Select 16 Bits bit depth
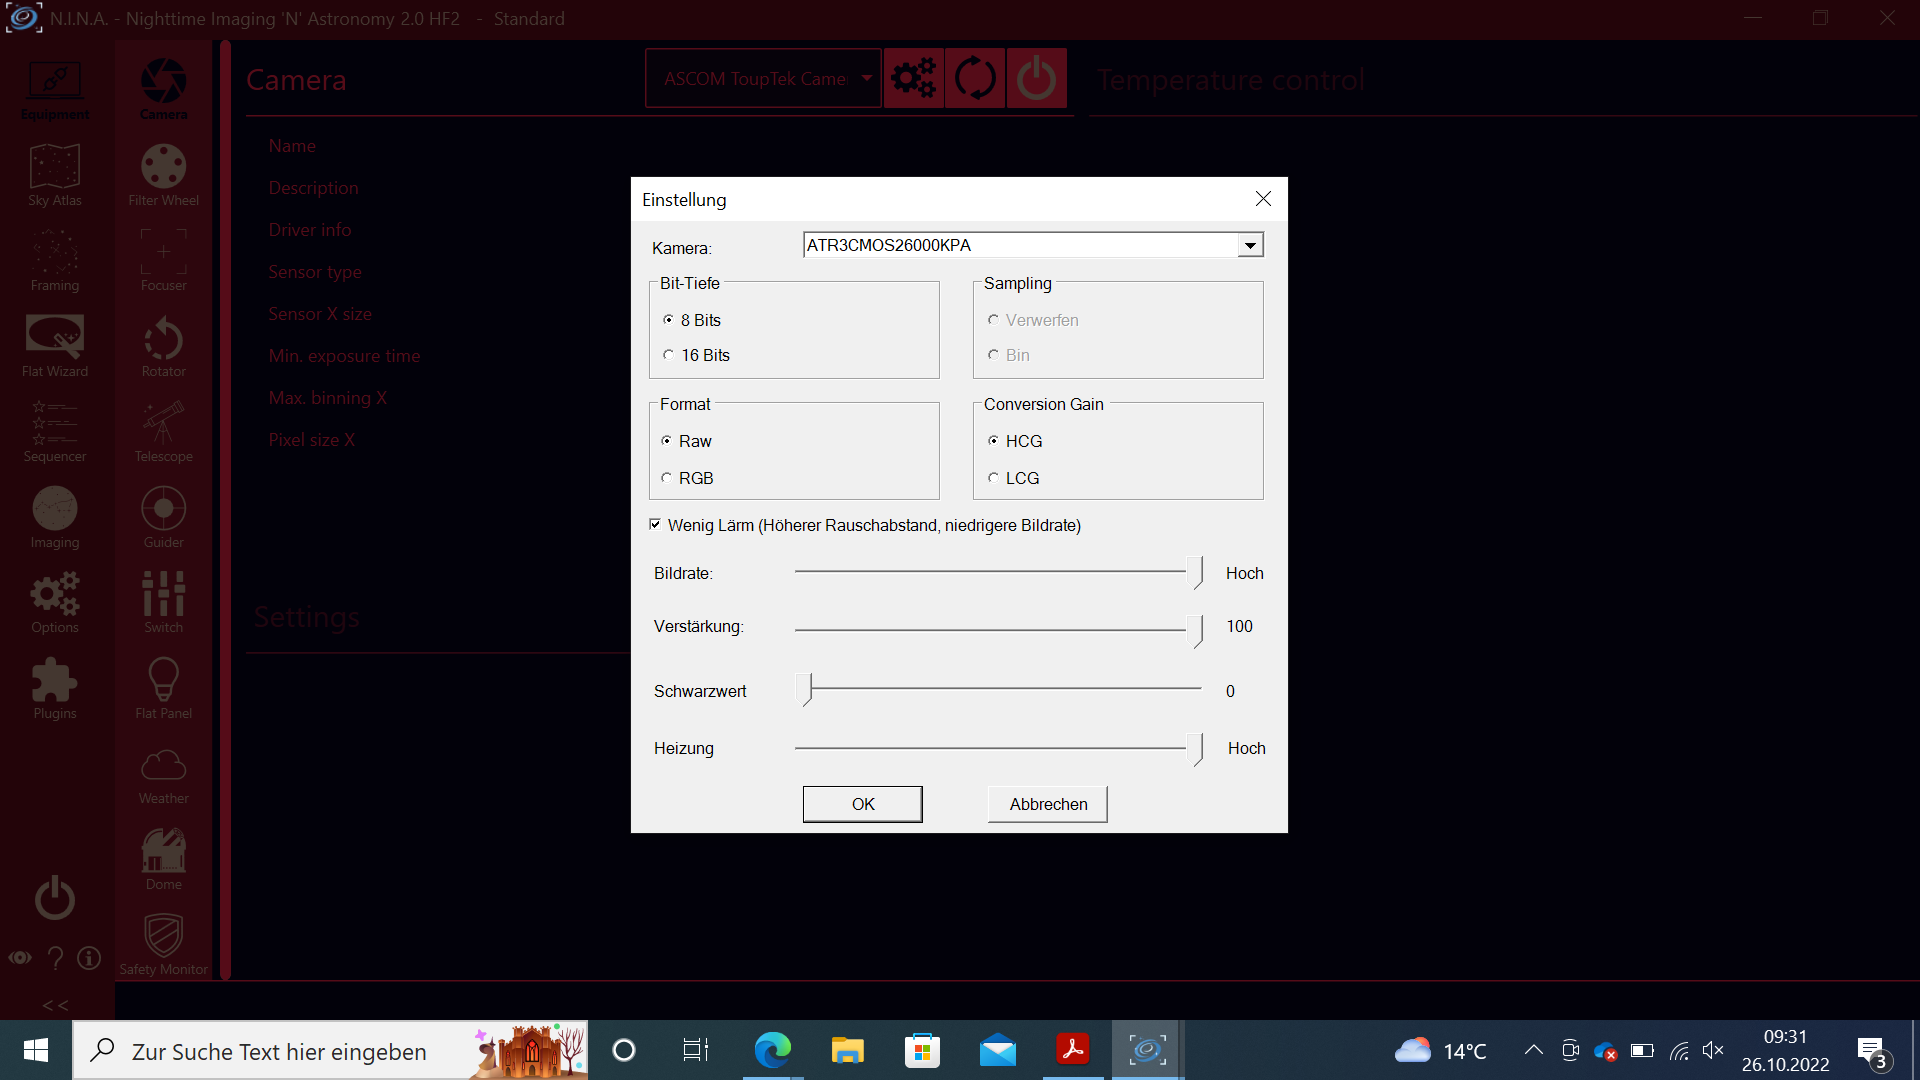The image size is (1920, 1080). click(696, 355)
